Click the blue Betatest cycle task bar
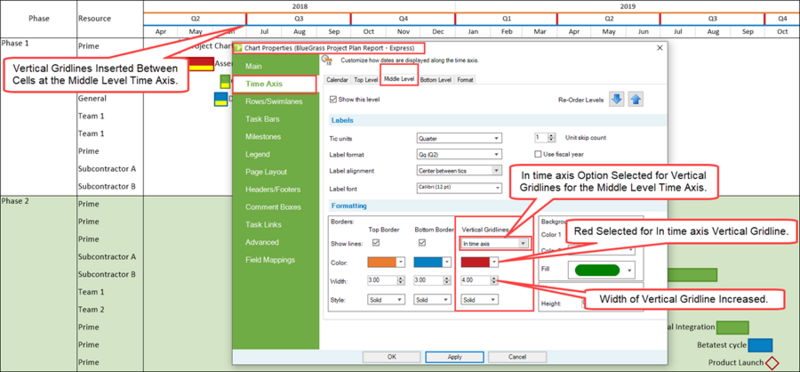The image size is (800, 372). pos(760,345)
